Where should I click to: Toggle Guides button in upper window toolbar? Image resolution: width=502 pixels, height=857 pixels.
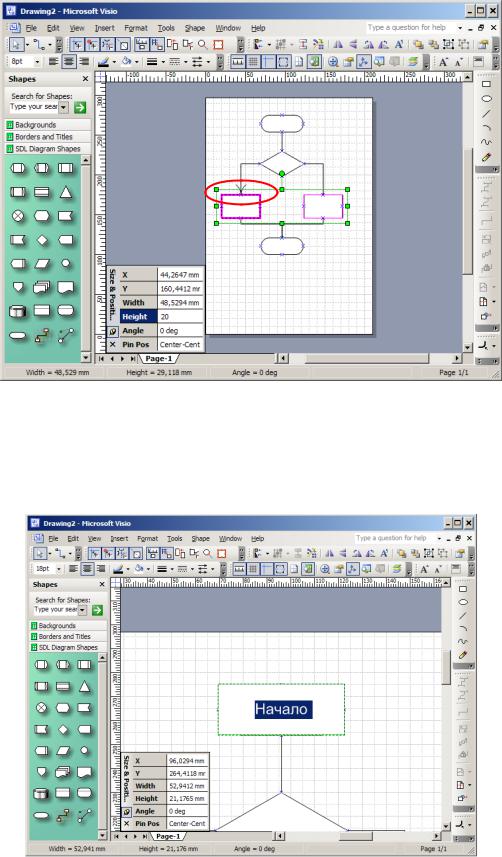click(268, 62)
